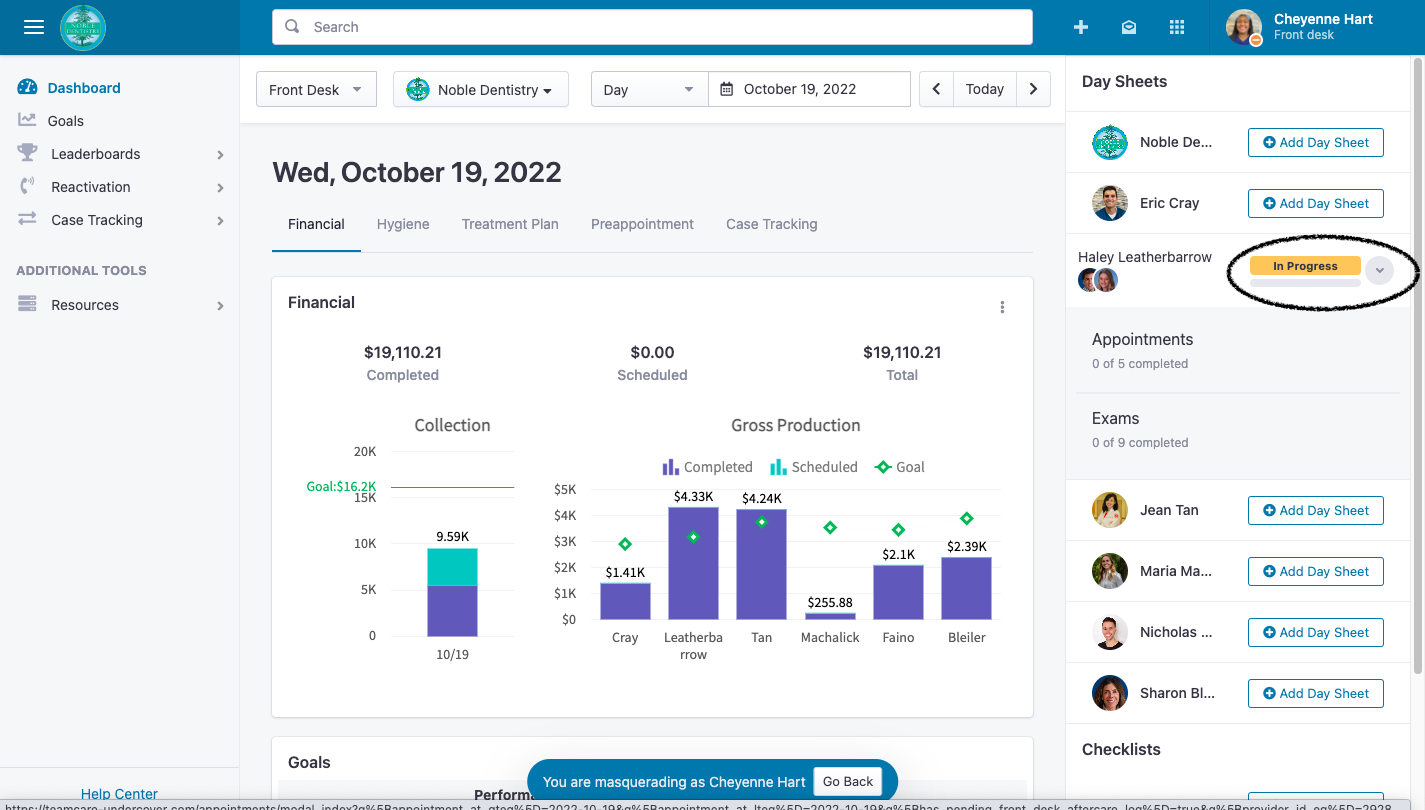This screenshot has height=810, width=1425.
Task: Click the Day Sheets panel scrollbar
Action: (1418, 365)
